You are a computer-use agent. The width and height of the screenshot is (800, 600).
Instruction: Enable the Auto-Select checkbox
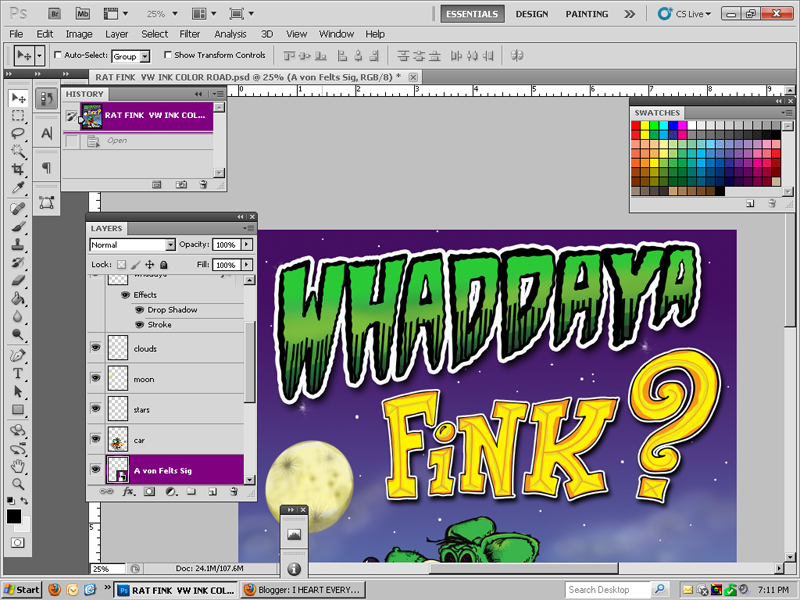[x=59, y=56]
